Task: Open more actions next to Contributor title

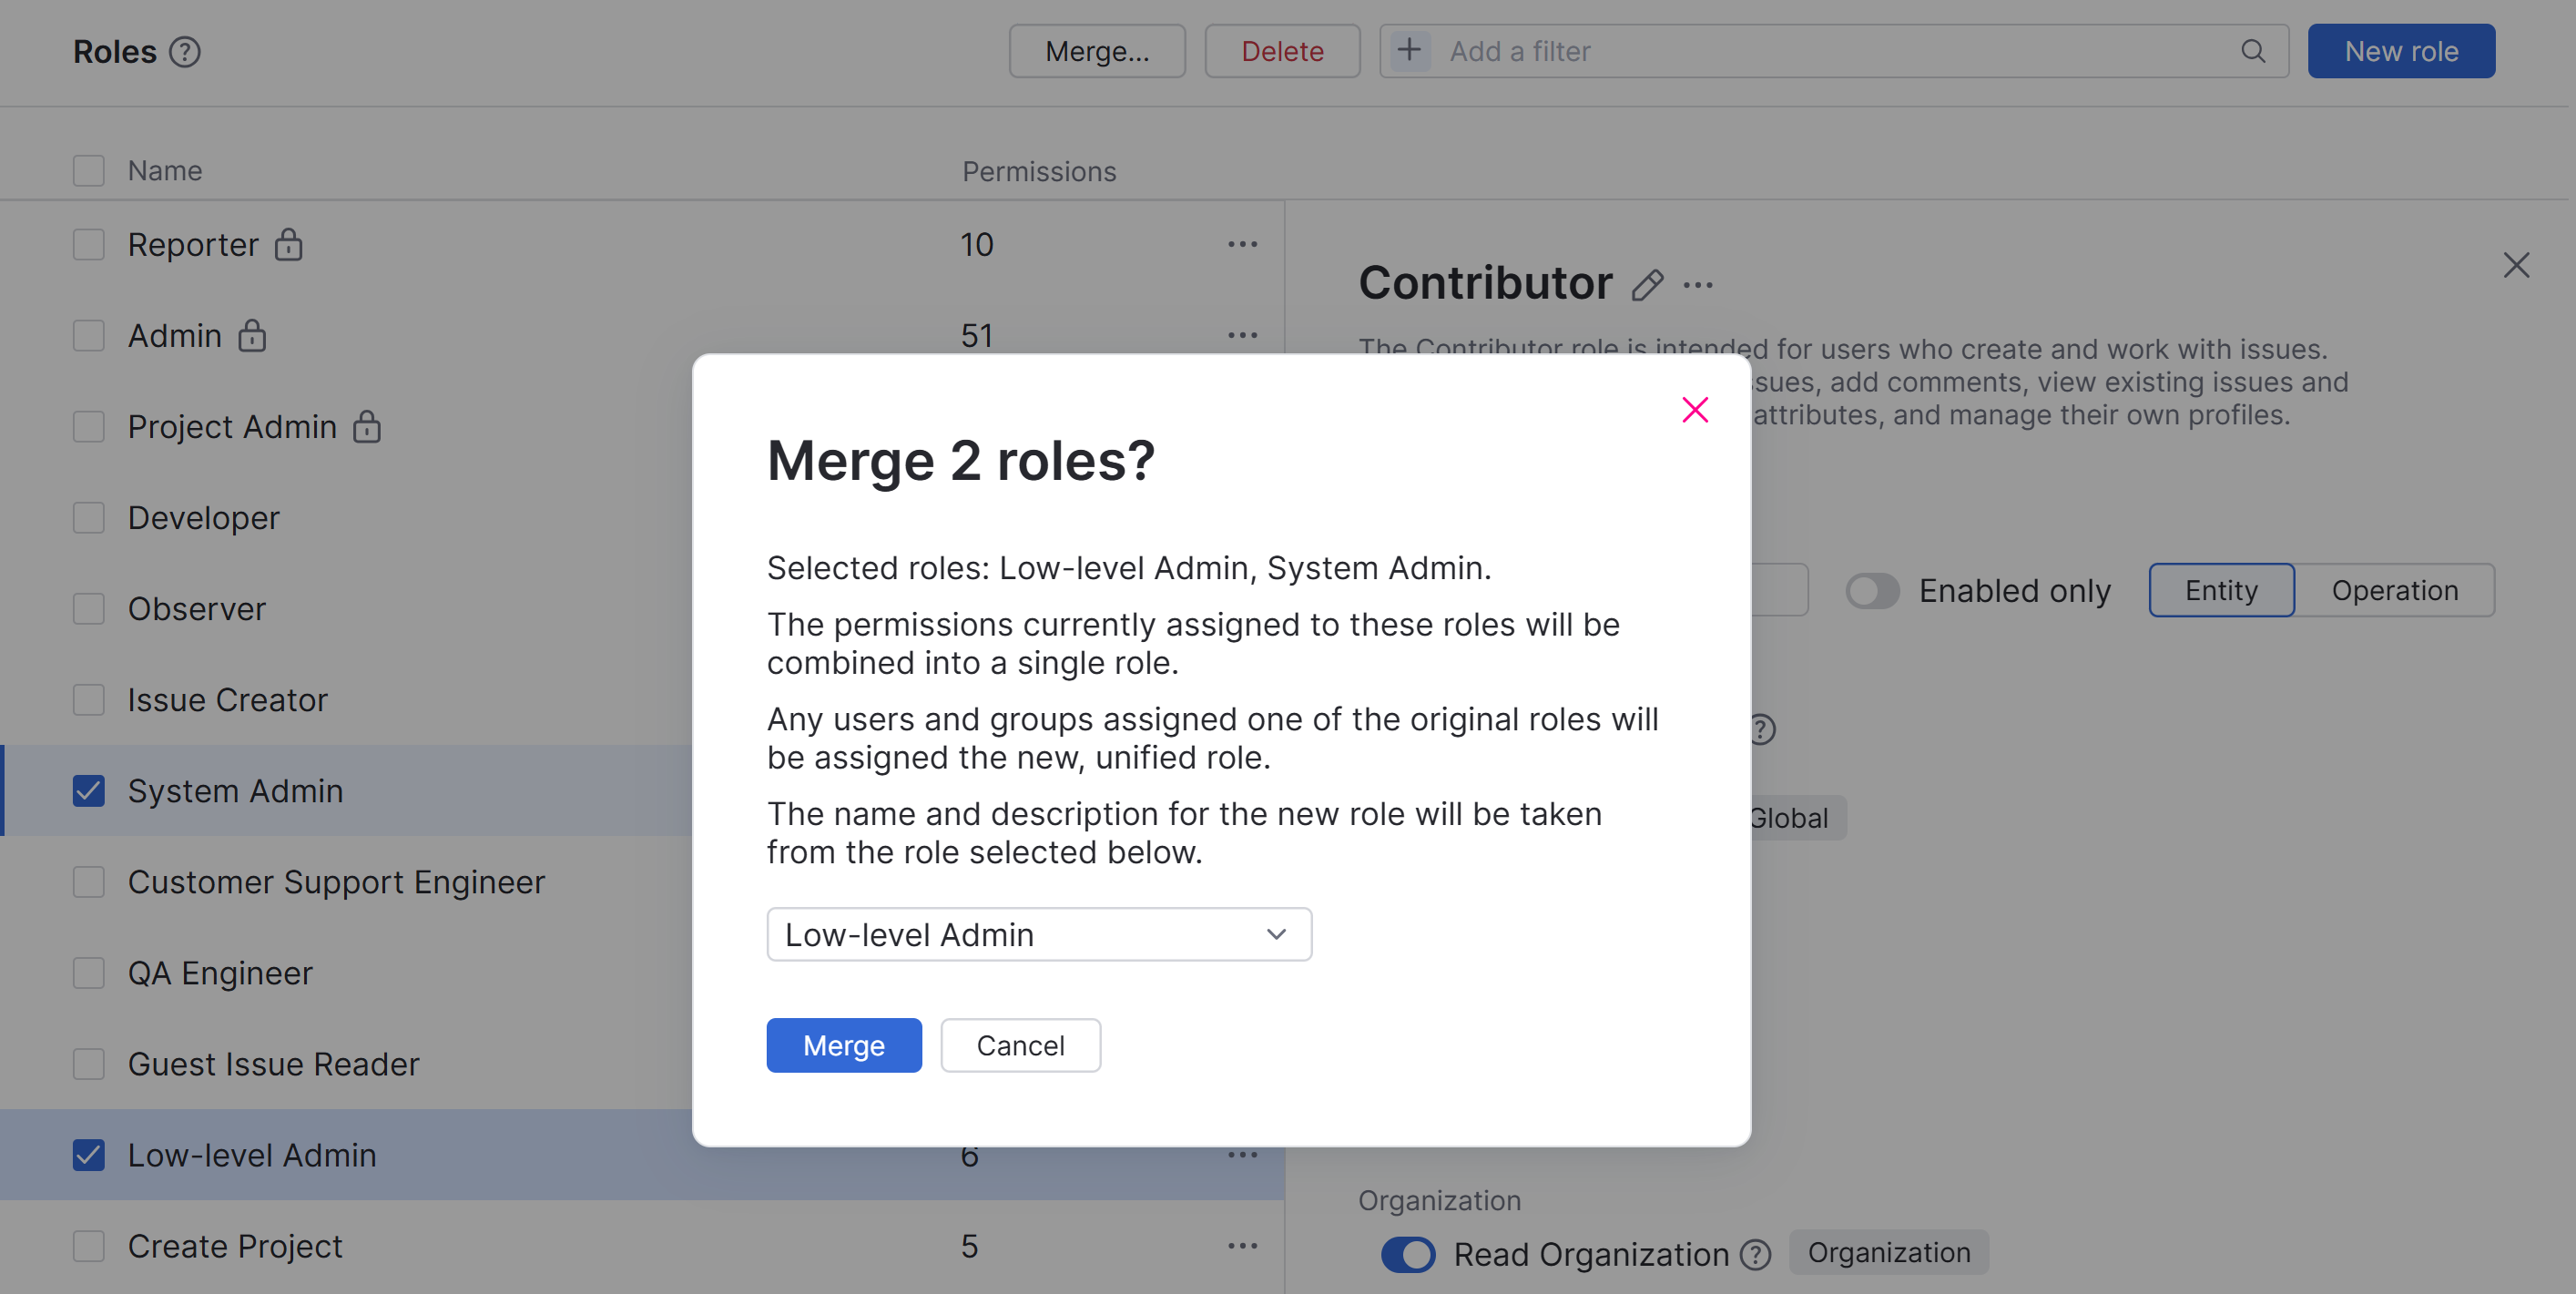Action: 1698,286
